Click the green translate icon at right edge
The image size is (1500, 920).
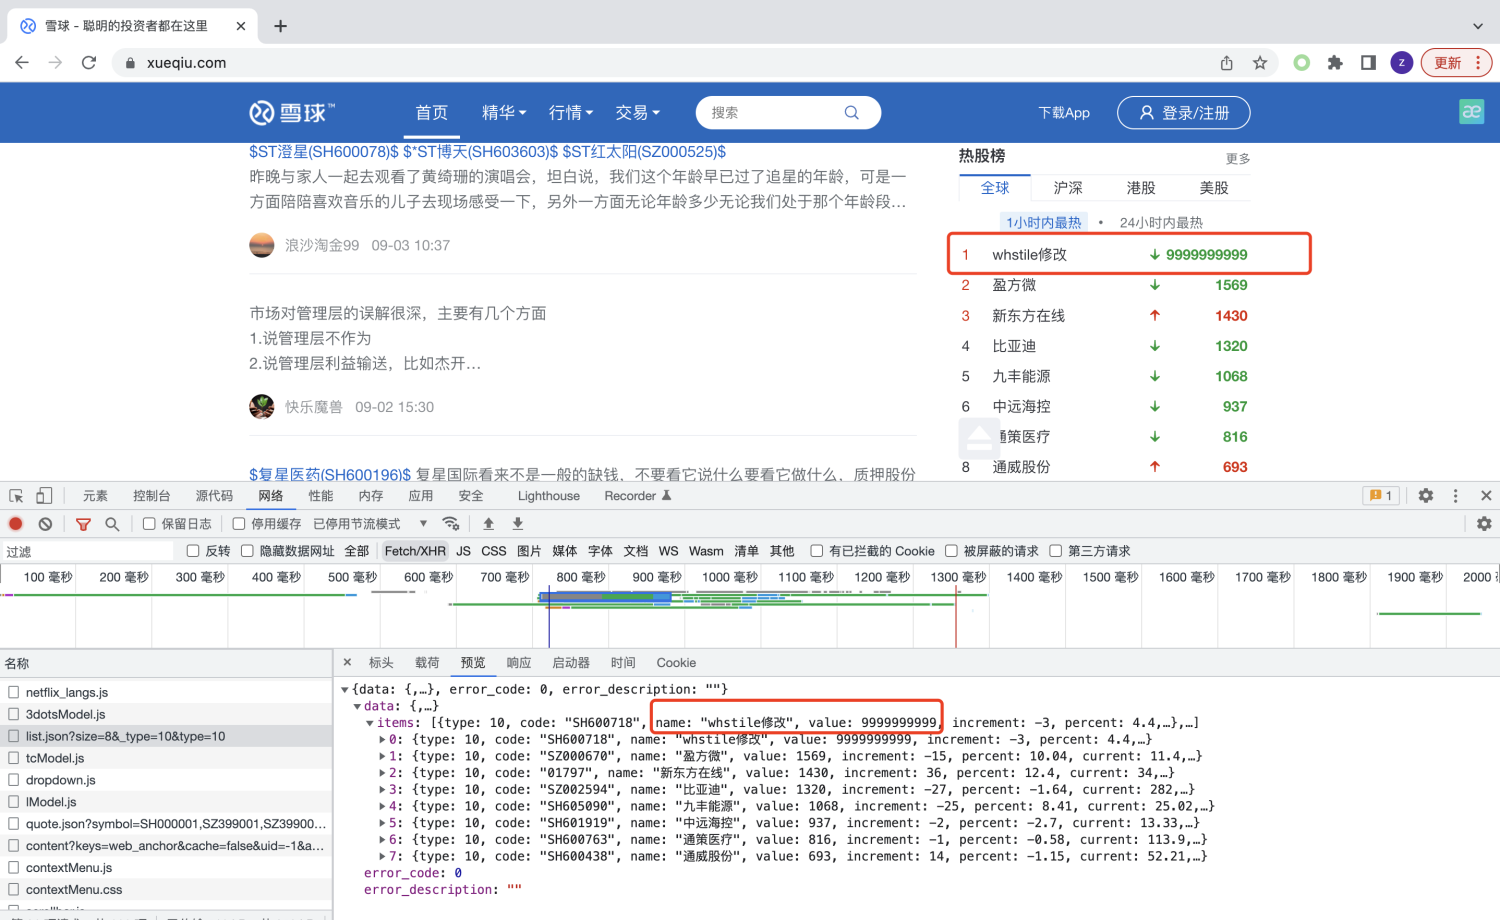(x=1471, y=112)
